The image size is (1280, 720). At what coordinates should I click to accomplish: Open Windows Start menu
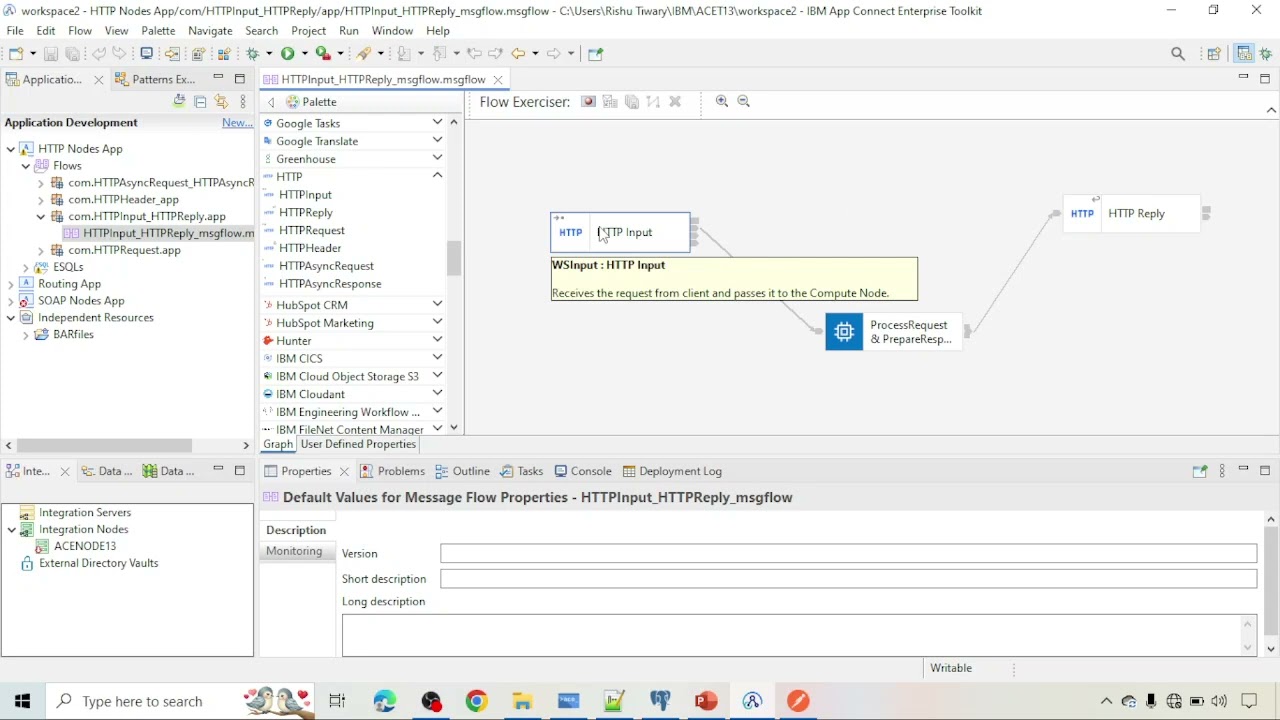coord(22,701)
